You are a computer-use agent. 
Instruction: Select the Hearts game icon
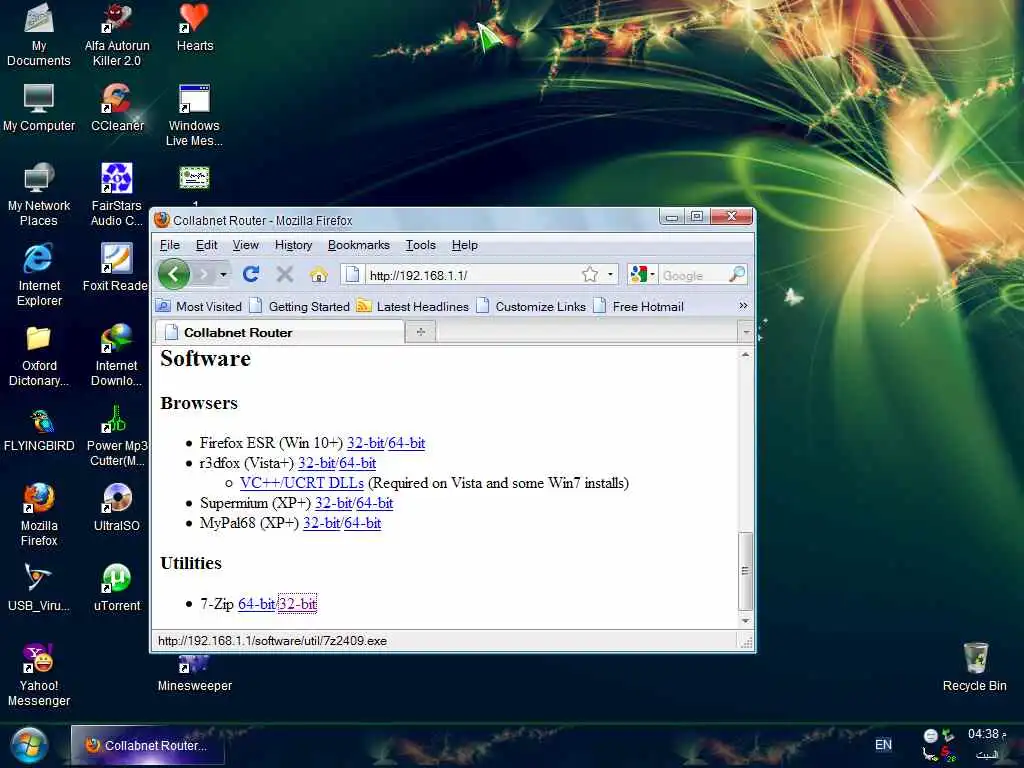pyautogui.click(x=195, y=27)
